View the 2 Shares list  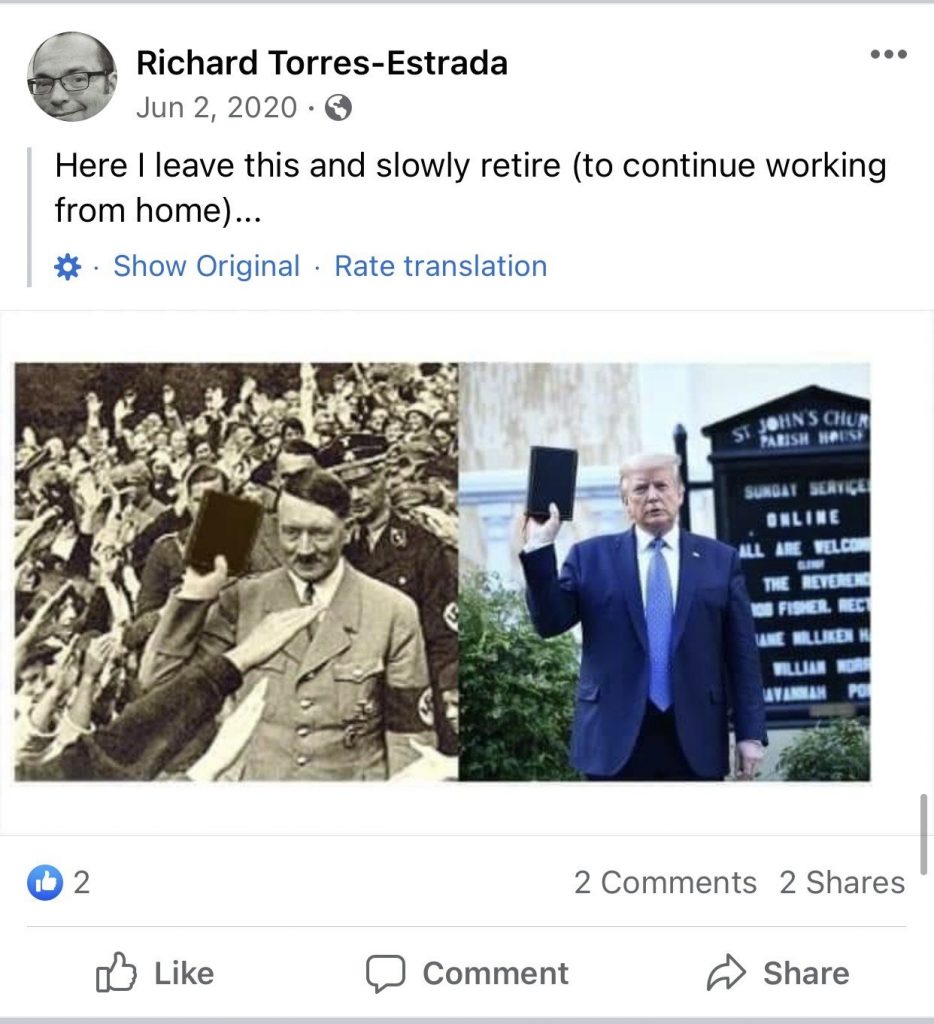(x=842, y=883)
